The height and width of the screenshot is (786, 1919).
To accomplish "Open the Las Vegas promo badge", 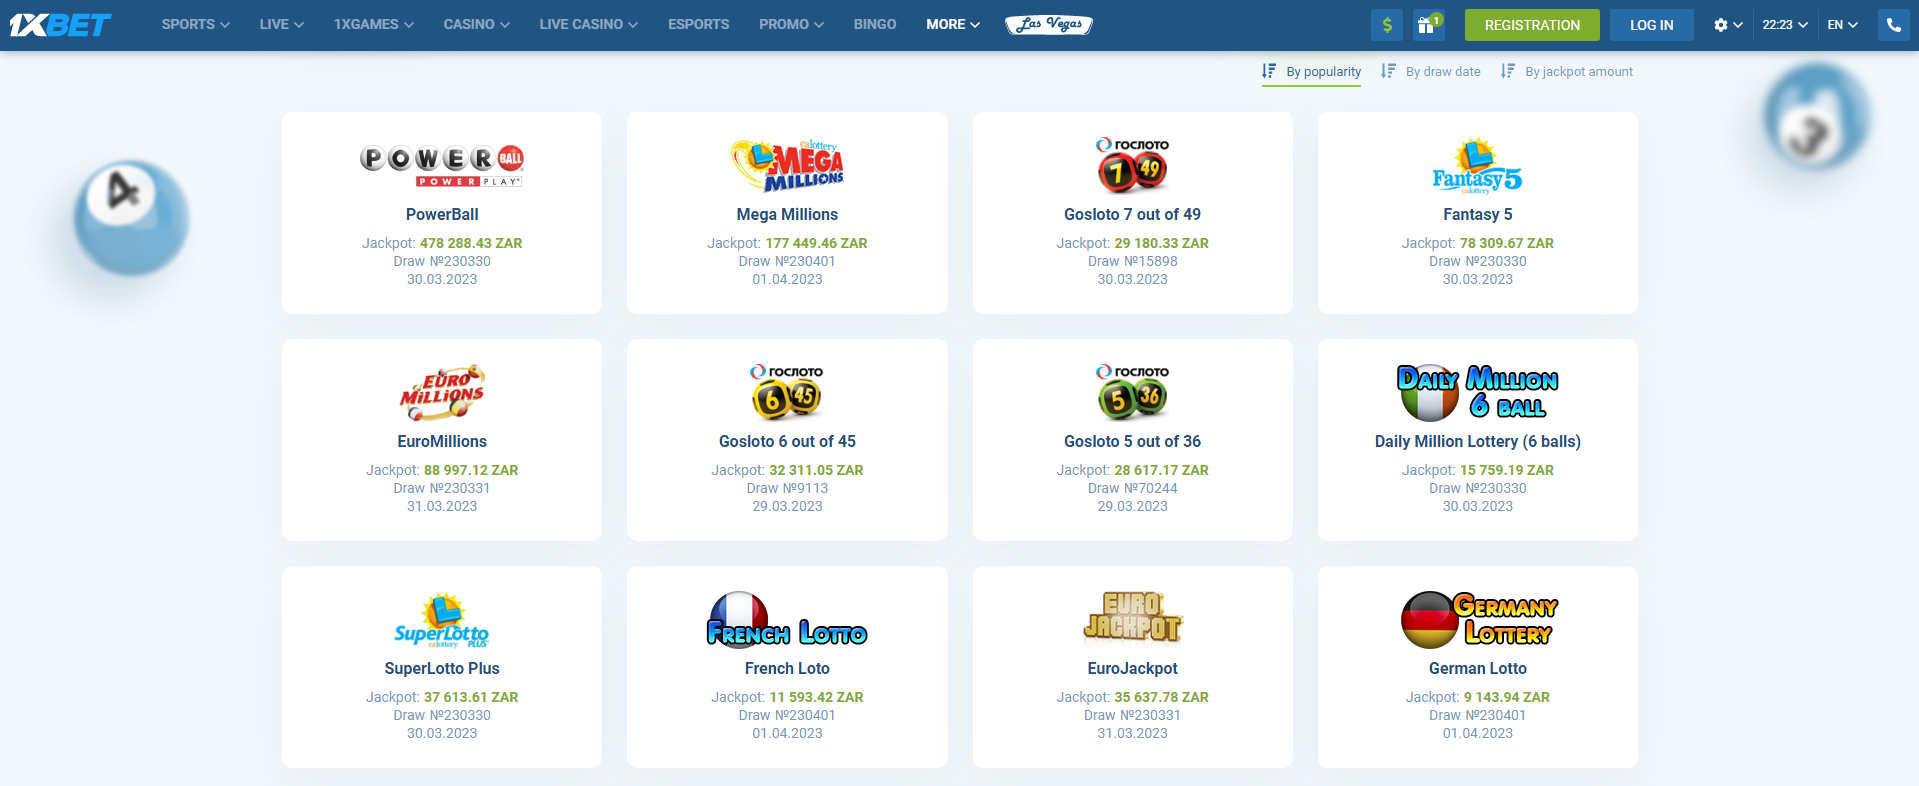I will 1048,25.
